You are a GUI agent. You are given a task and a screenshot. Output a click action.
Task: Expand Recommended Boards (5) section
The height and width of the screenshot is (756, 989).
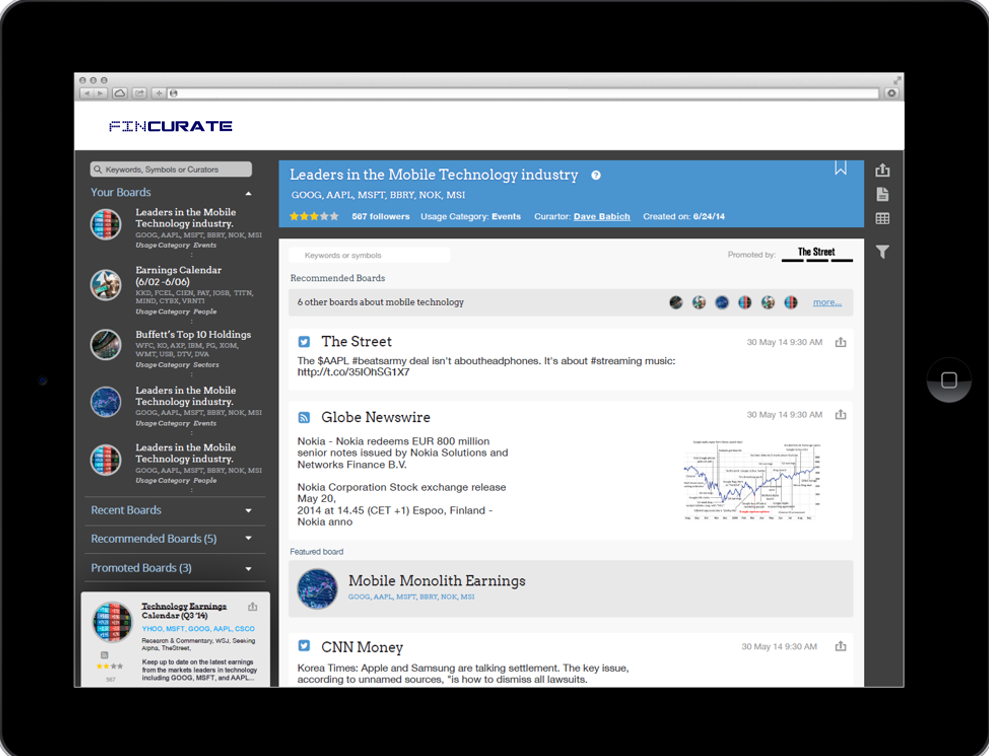[x=249, y=538]
